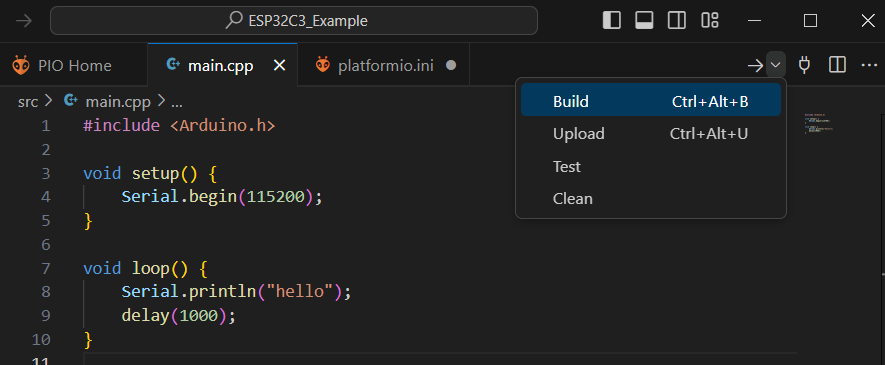The height and width of the screenshot is (365, 885).
Task: Open the serial monitor plug icon
Action: (x=805, y=65)
